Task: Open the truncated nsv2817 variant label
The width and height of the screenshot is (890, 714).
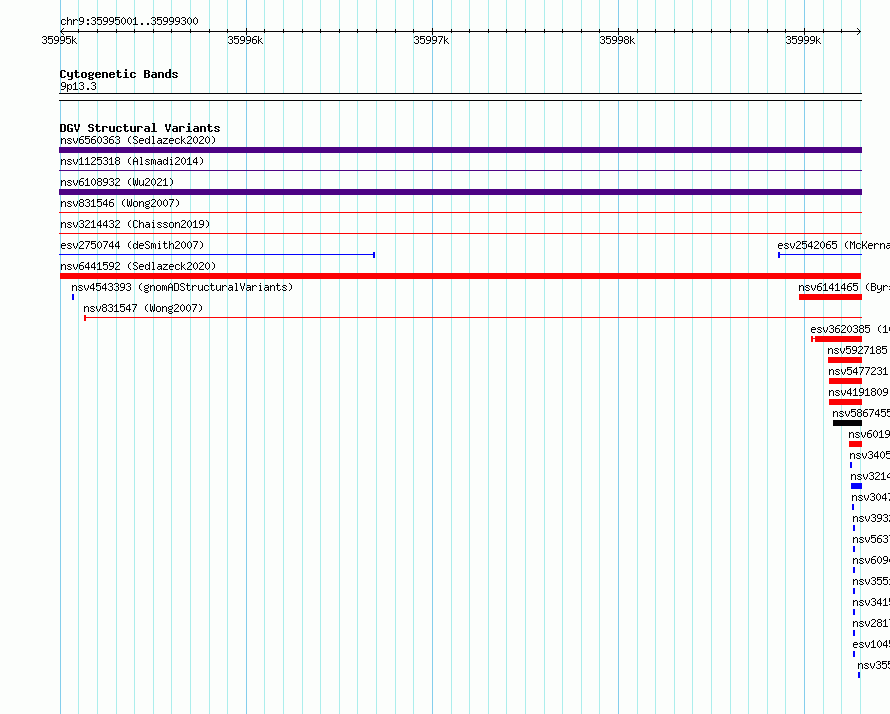Action: point(871,623)
